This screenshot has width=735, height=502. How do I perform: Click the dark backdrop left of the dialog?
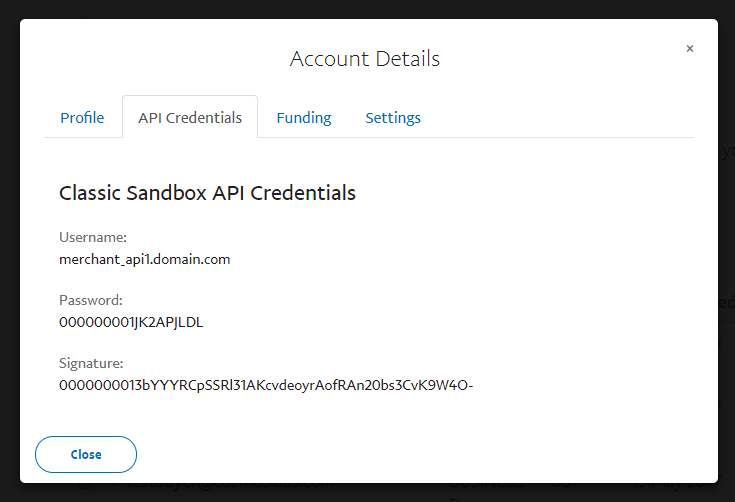[x=9, y=250]
